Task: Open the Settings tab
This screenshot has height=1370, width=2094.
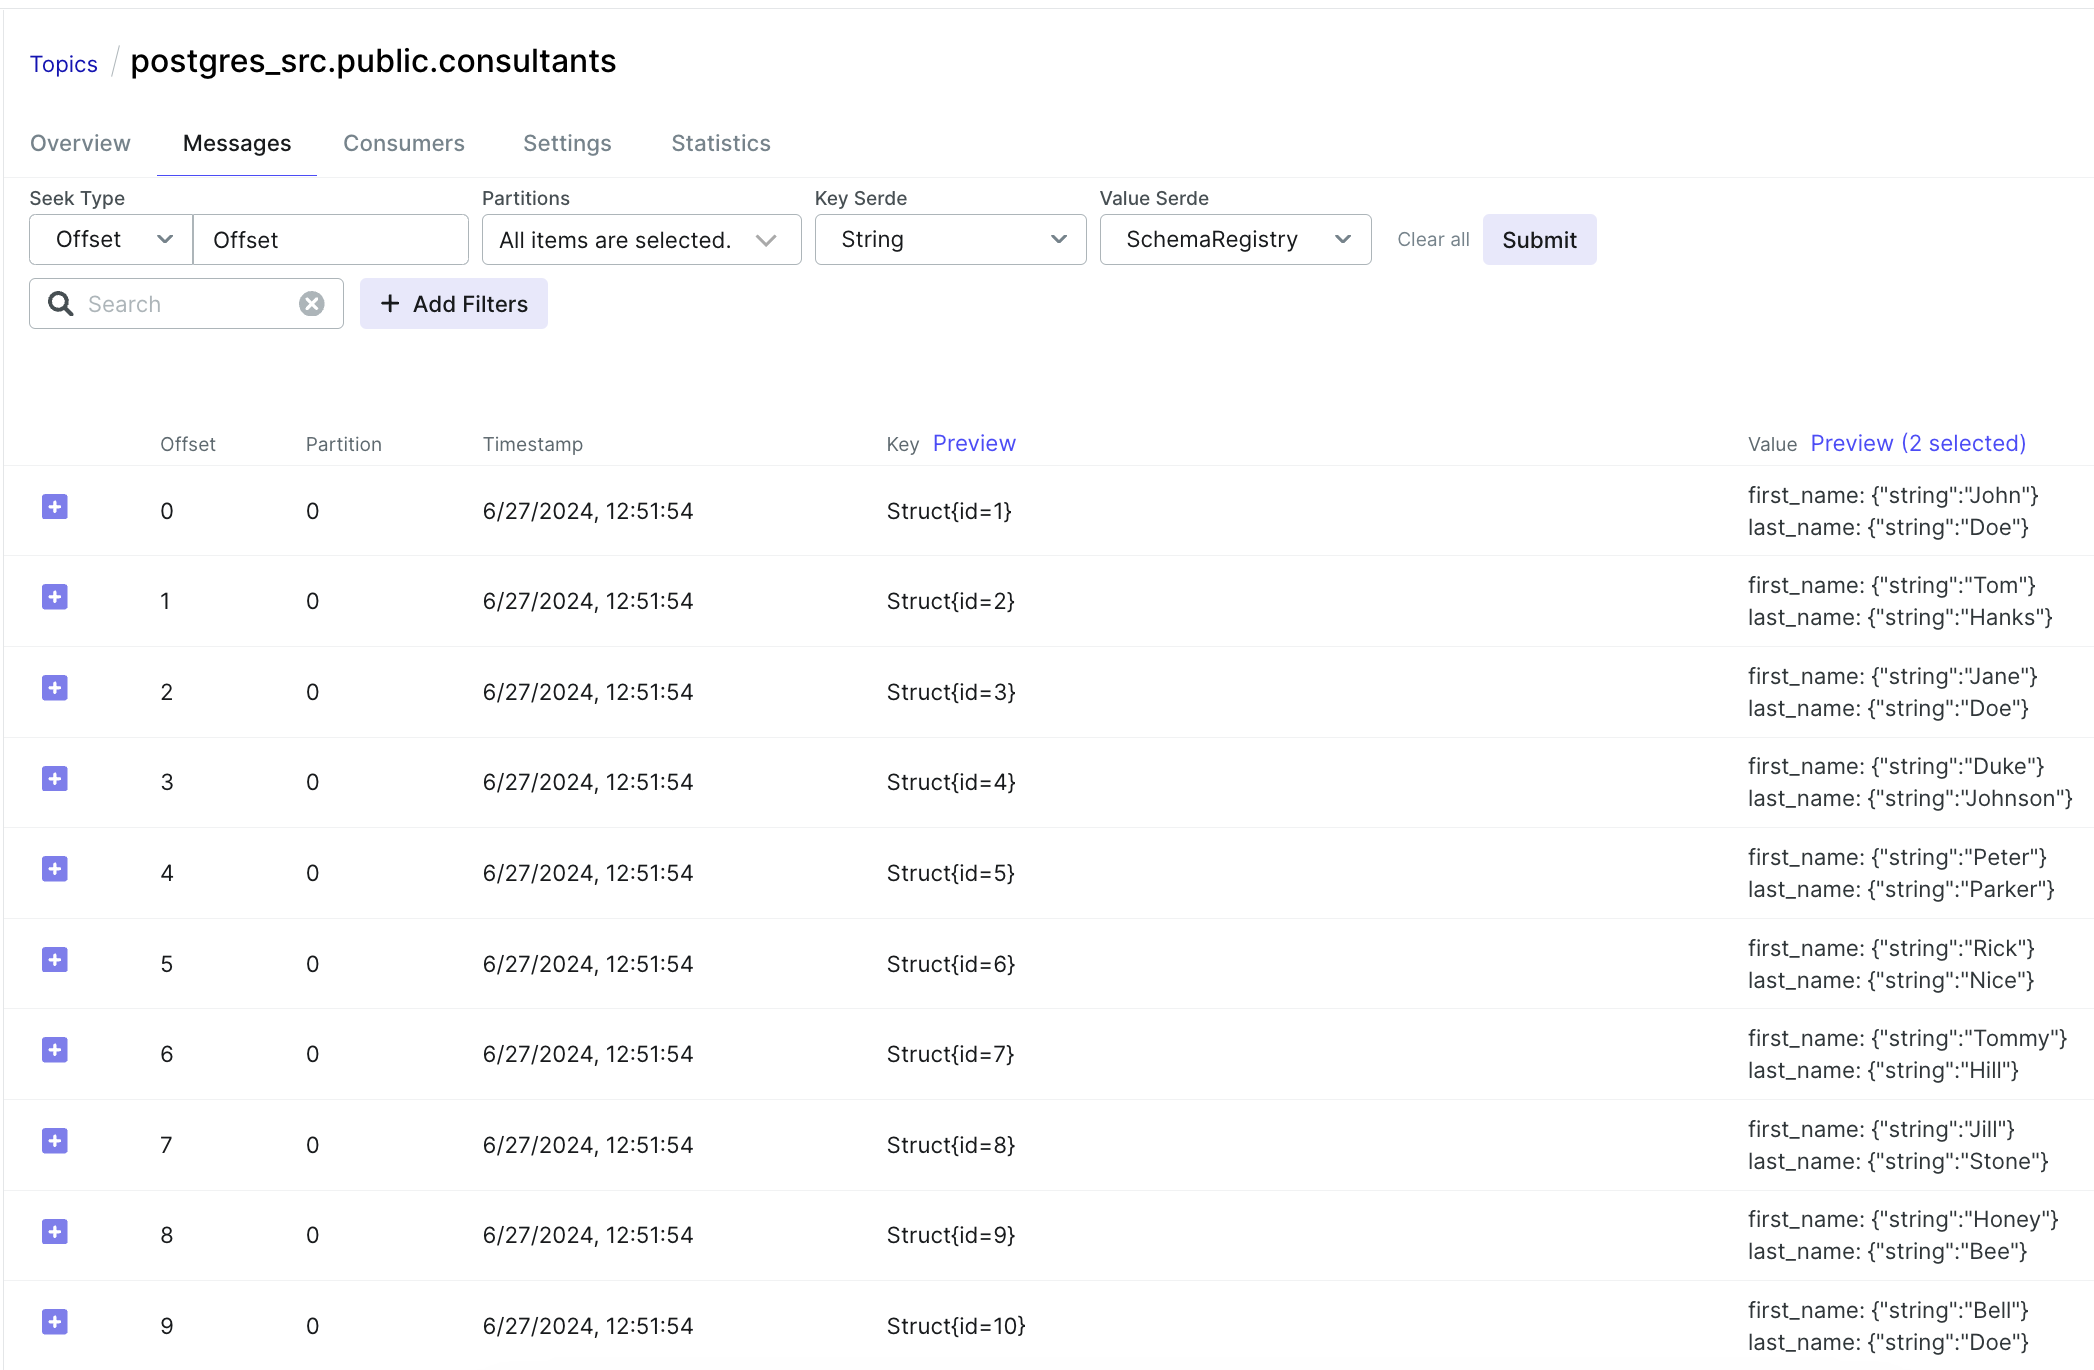Action: pyautogui.click(x=567, y=143)
